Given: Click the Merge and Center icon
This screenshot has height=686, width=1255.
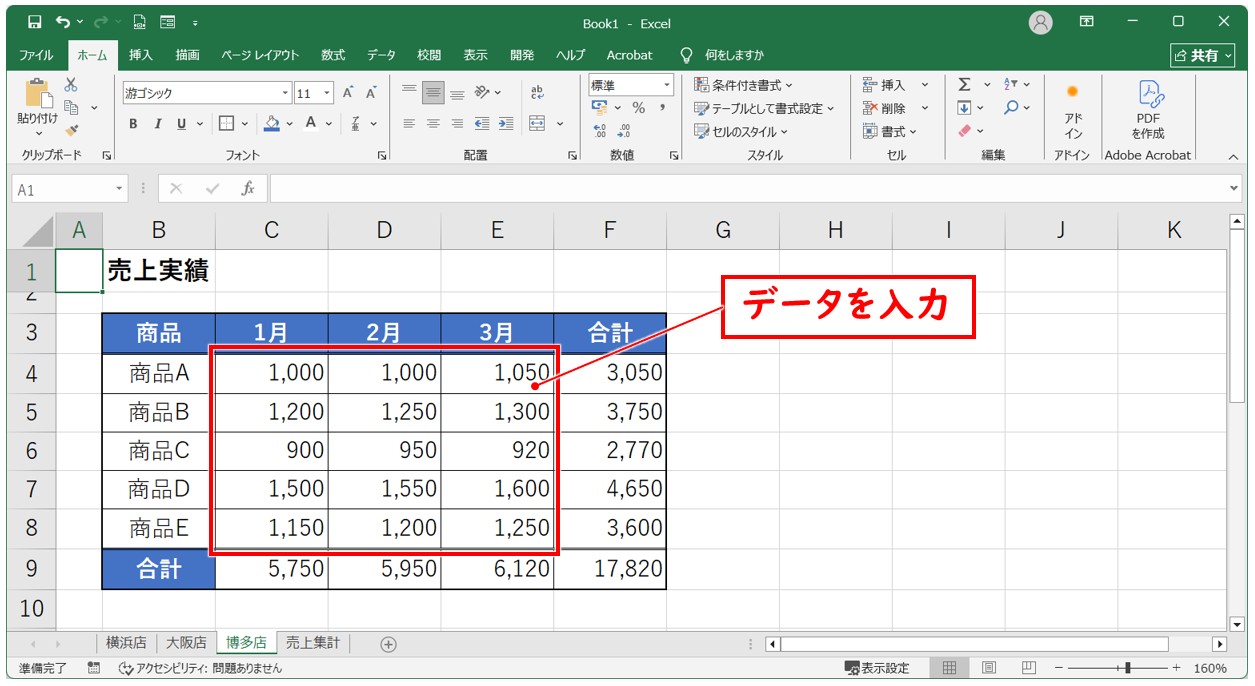Looking at the screenshot, I should pyautogui.click(x=537, y=124).
